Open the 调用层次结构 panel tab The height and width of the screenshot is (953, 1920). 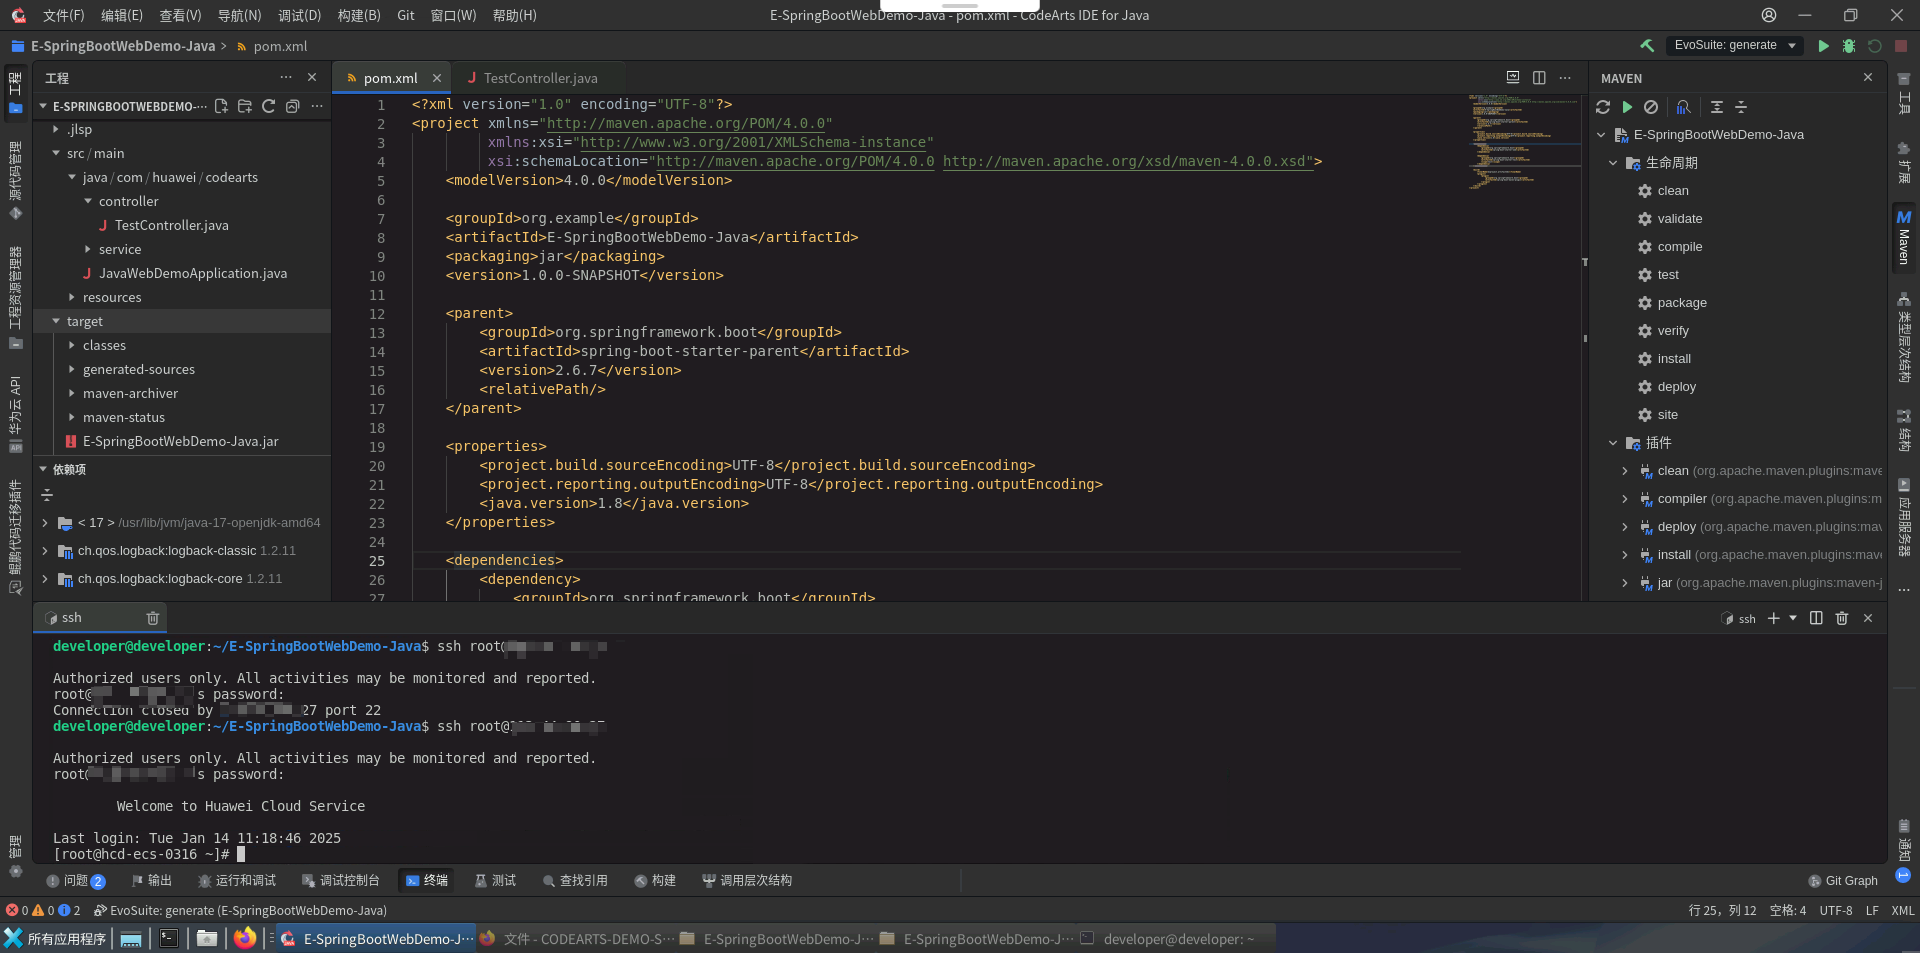(x=747, y=880)
